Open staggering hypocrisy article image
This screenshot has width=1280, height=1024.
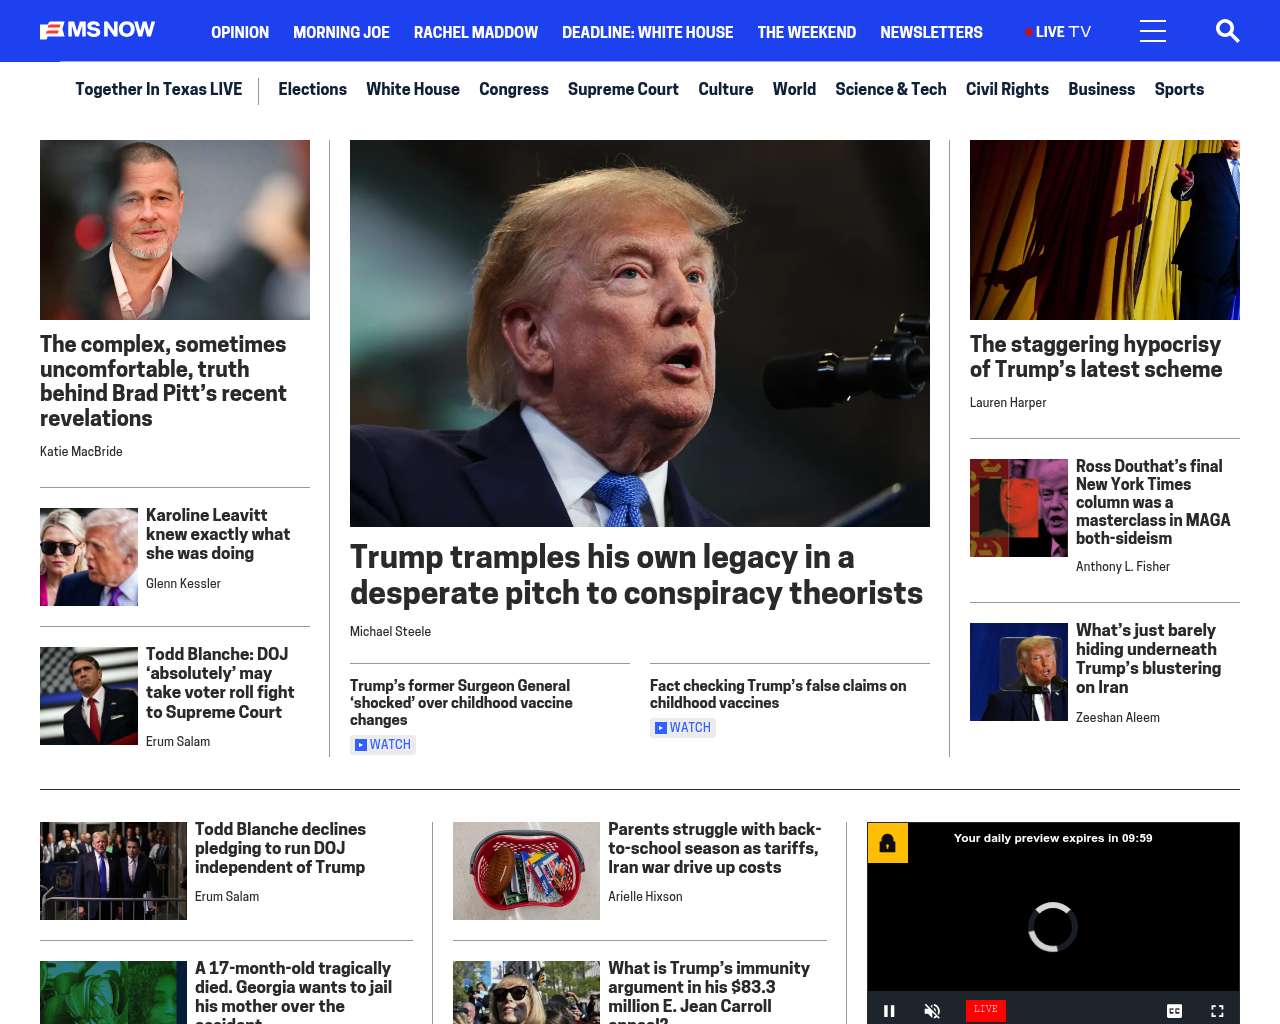coord(1105,230)
